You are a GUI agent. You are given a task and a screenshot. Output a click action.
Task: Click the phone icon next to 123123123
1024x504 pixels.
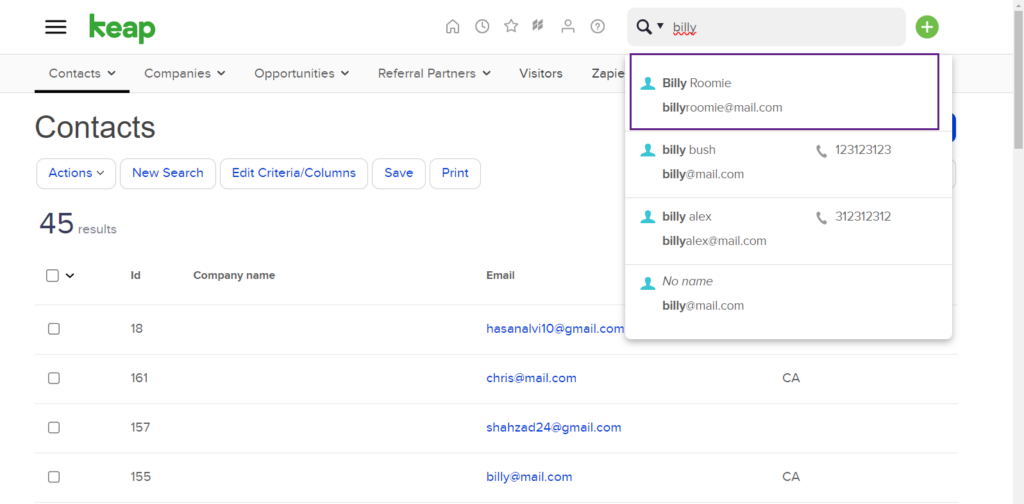(821, 151)
